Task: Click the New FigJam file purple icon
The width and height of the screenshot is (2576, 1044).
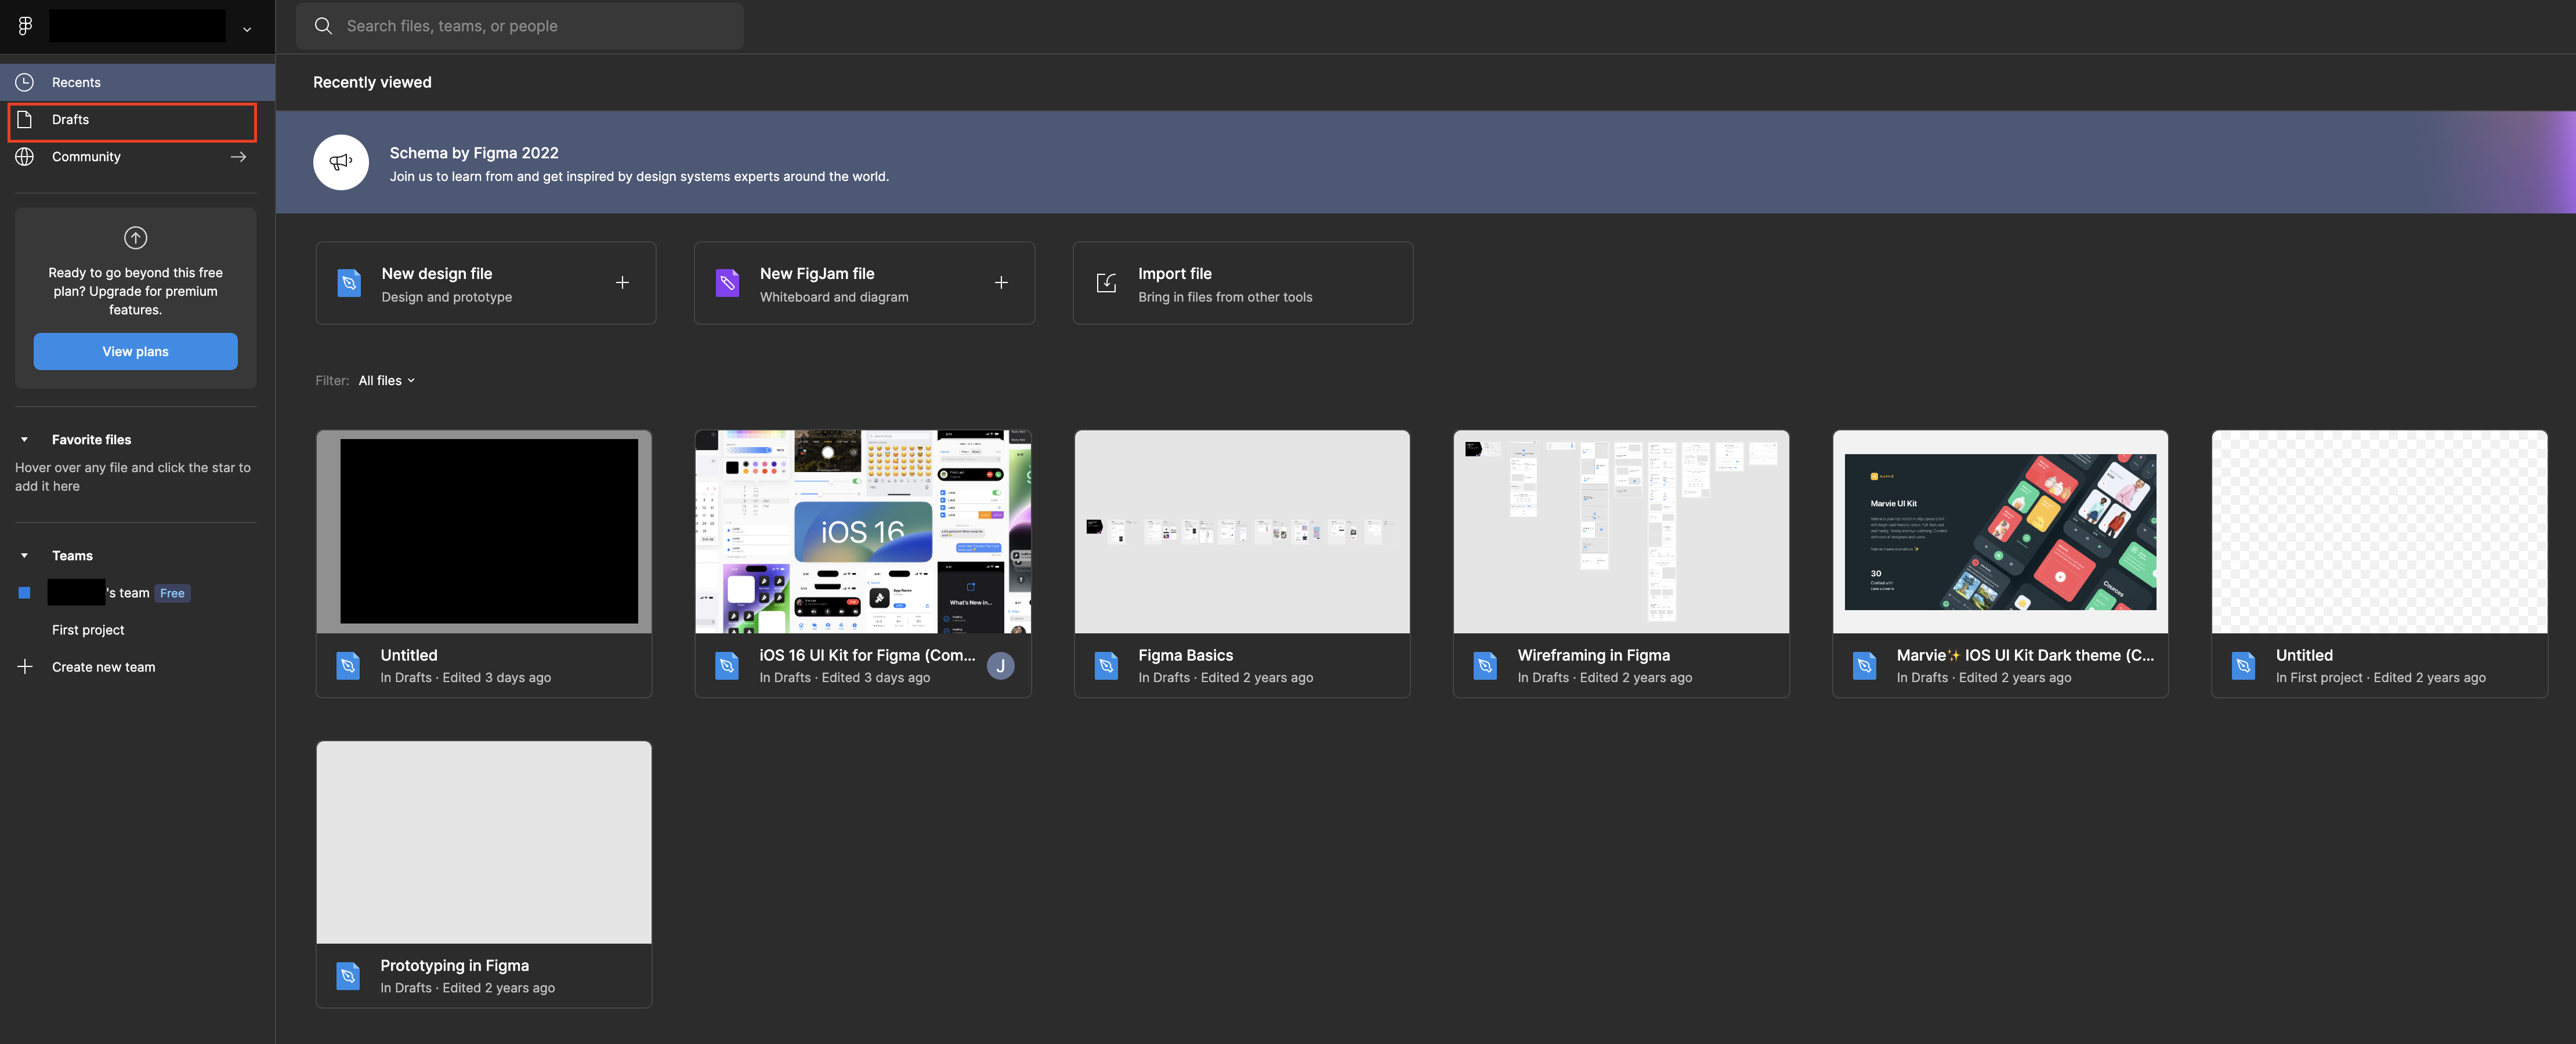Action: 727,283
